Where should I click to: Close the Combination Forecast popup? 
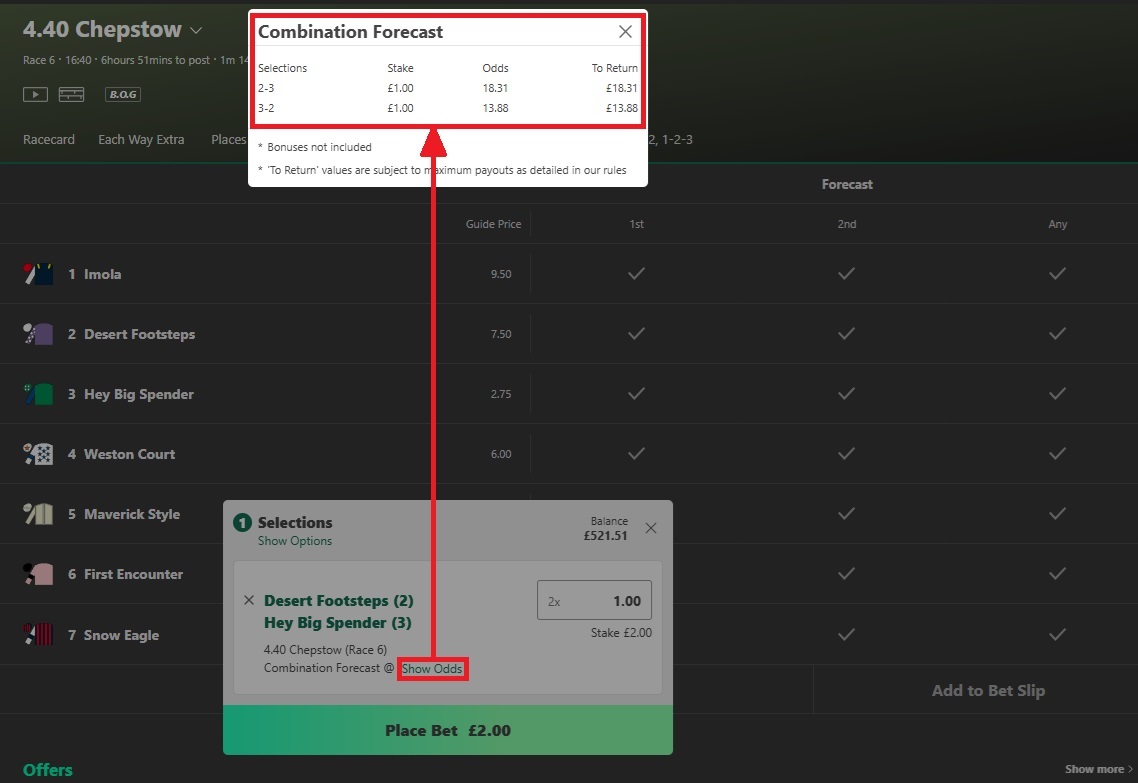coord(625,31)
